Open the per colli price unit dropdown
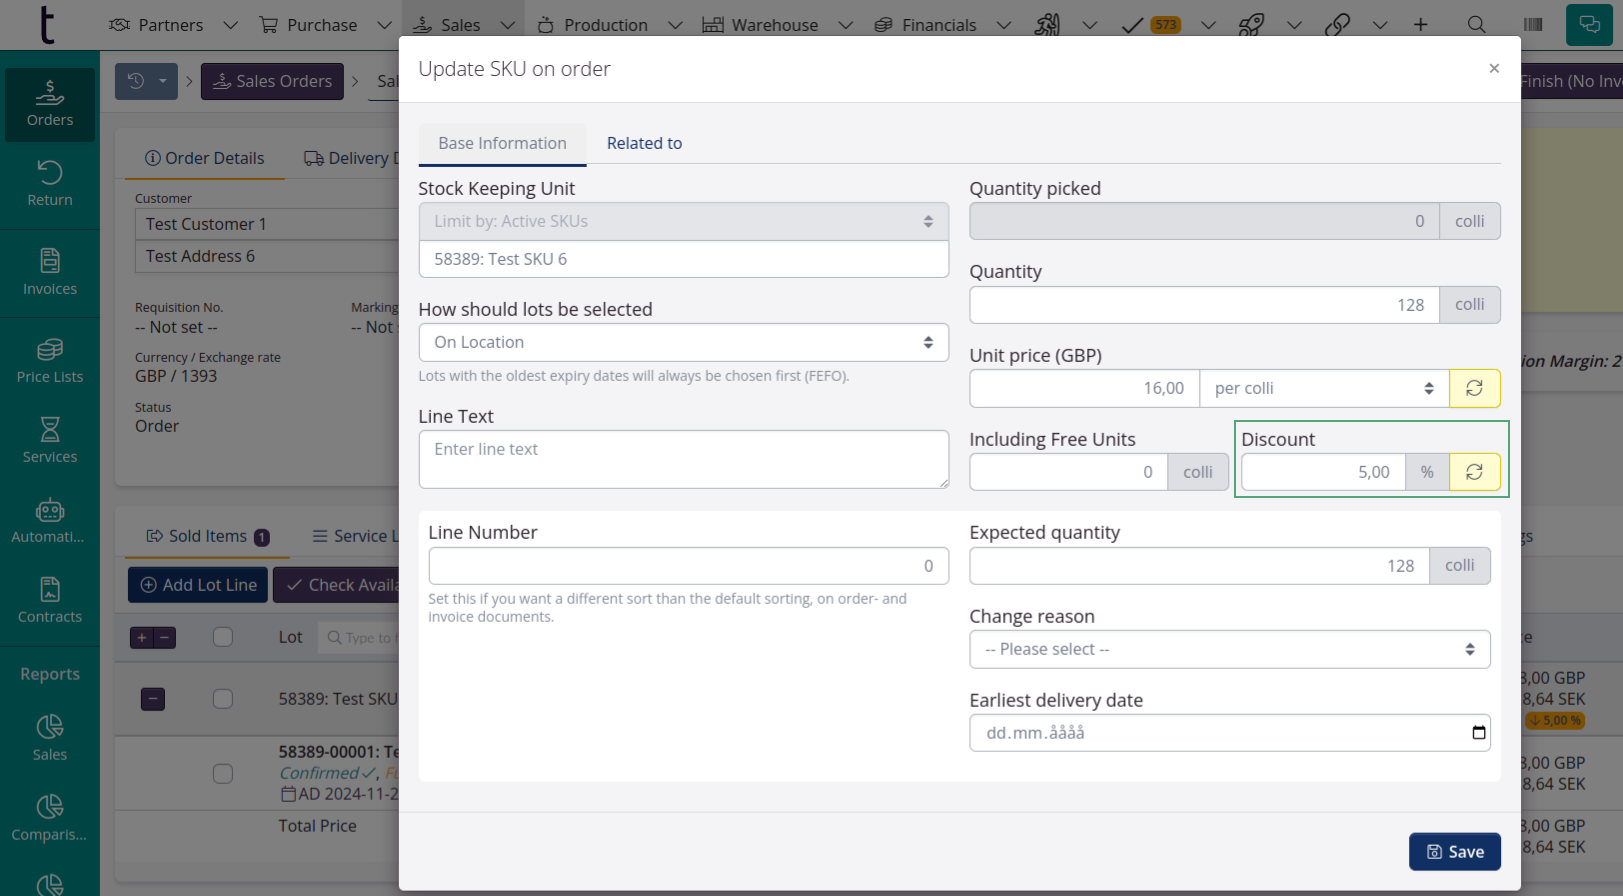This screenshot has width=1623, height=896. (1323, 388)
